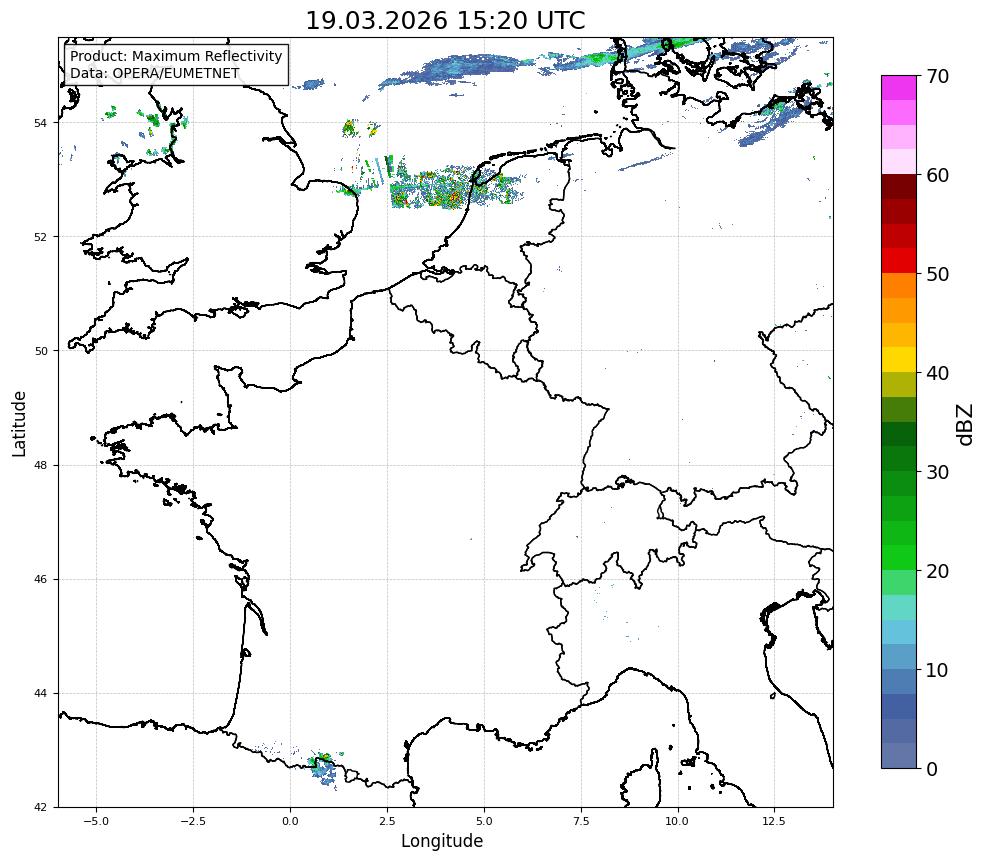Click the colorbar tick label 70
Screen dimensions: 985x860
[x=937, y=76]
